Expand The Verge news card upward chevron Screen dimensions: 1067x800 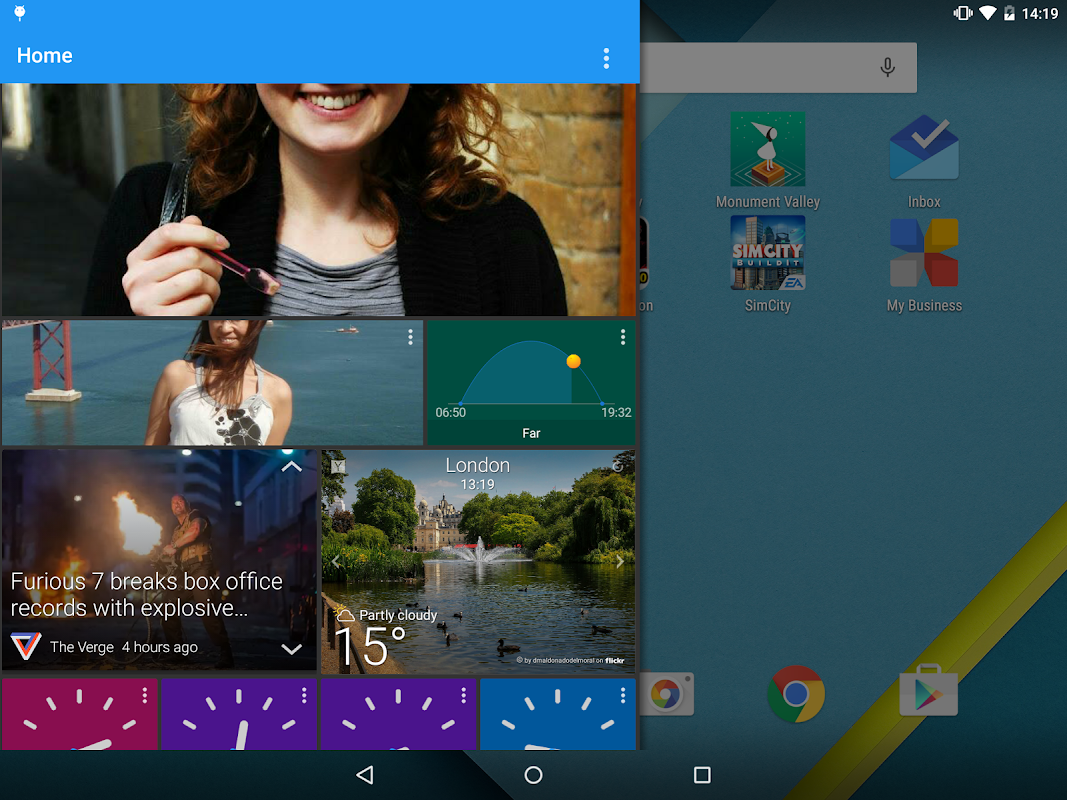pyautogui.click(x=291, y=467)
